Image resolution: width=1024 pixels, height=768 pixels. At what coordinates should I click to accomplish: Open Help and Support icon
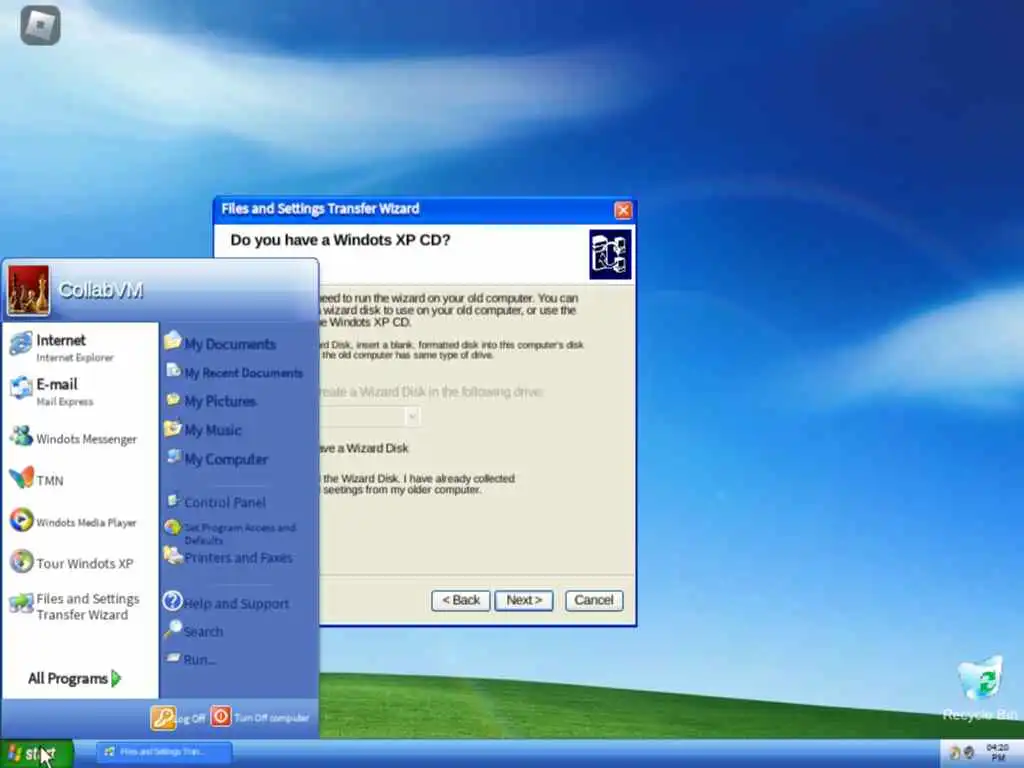pyautogui.click(x=172, y=601)
